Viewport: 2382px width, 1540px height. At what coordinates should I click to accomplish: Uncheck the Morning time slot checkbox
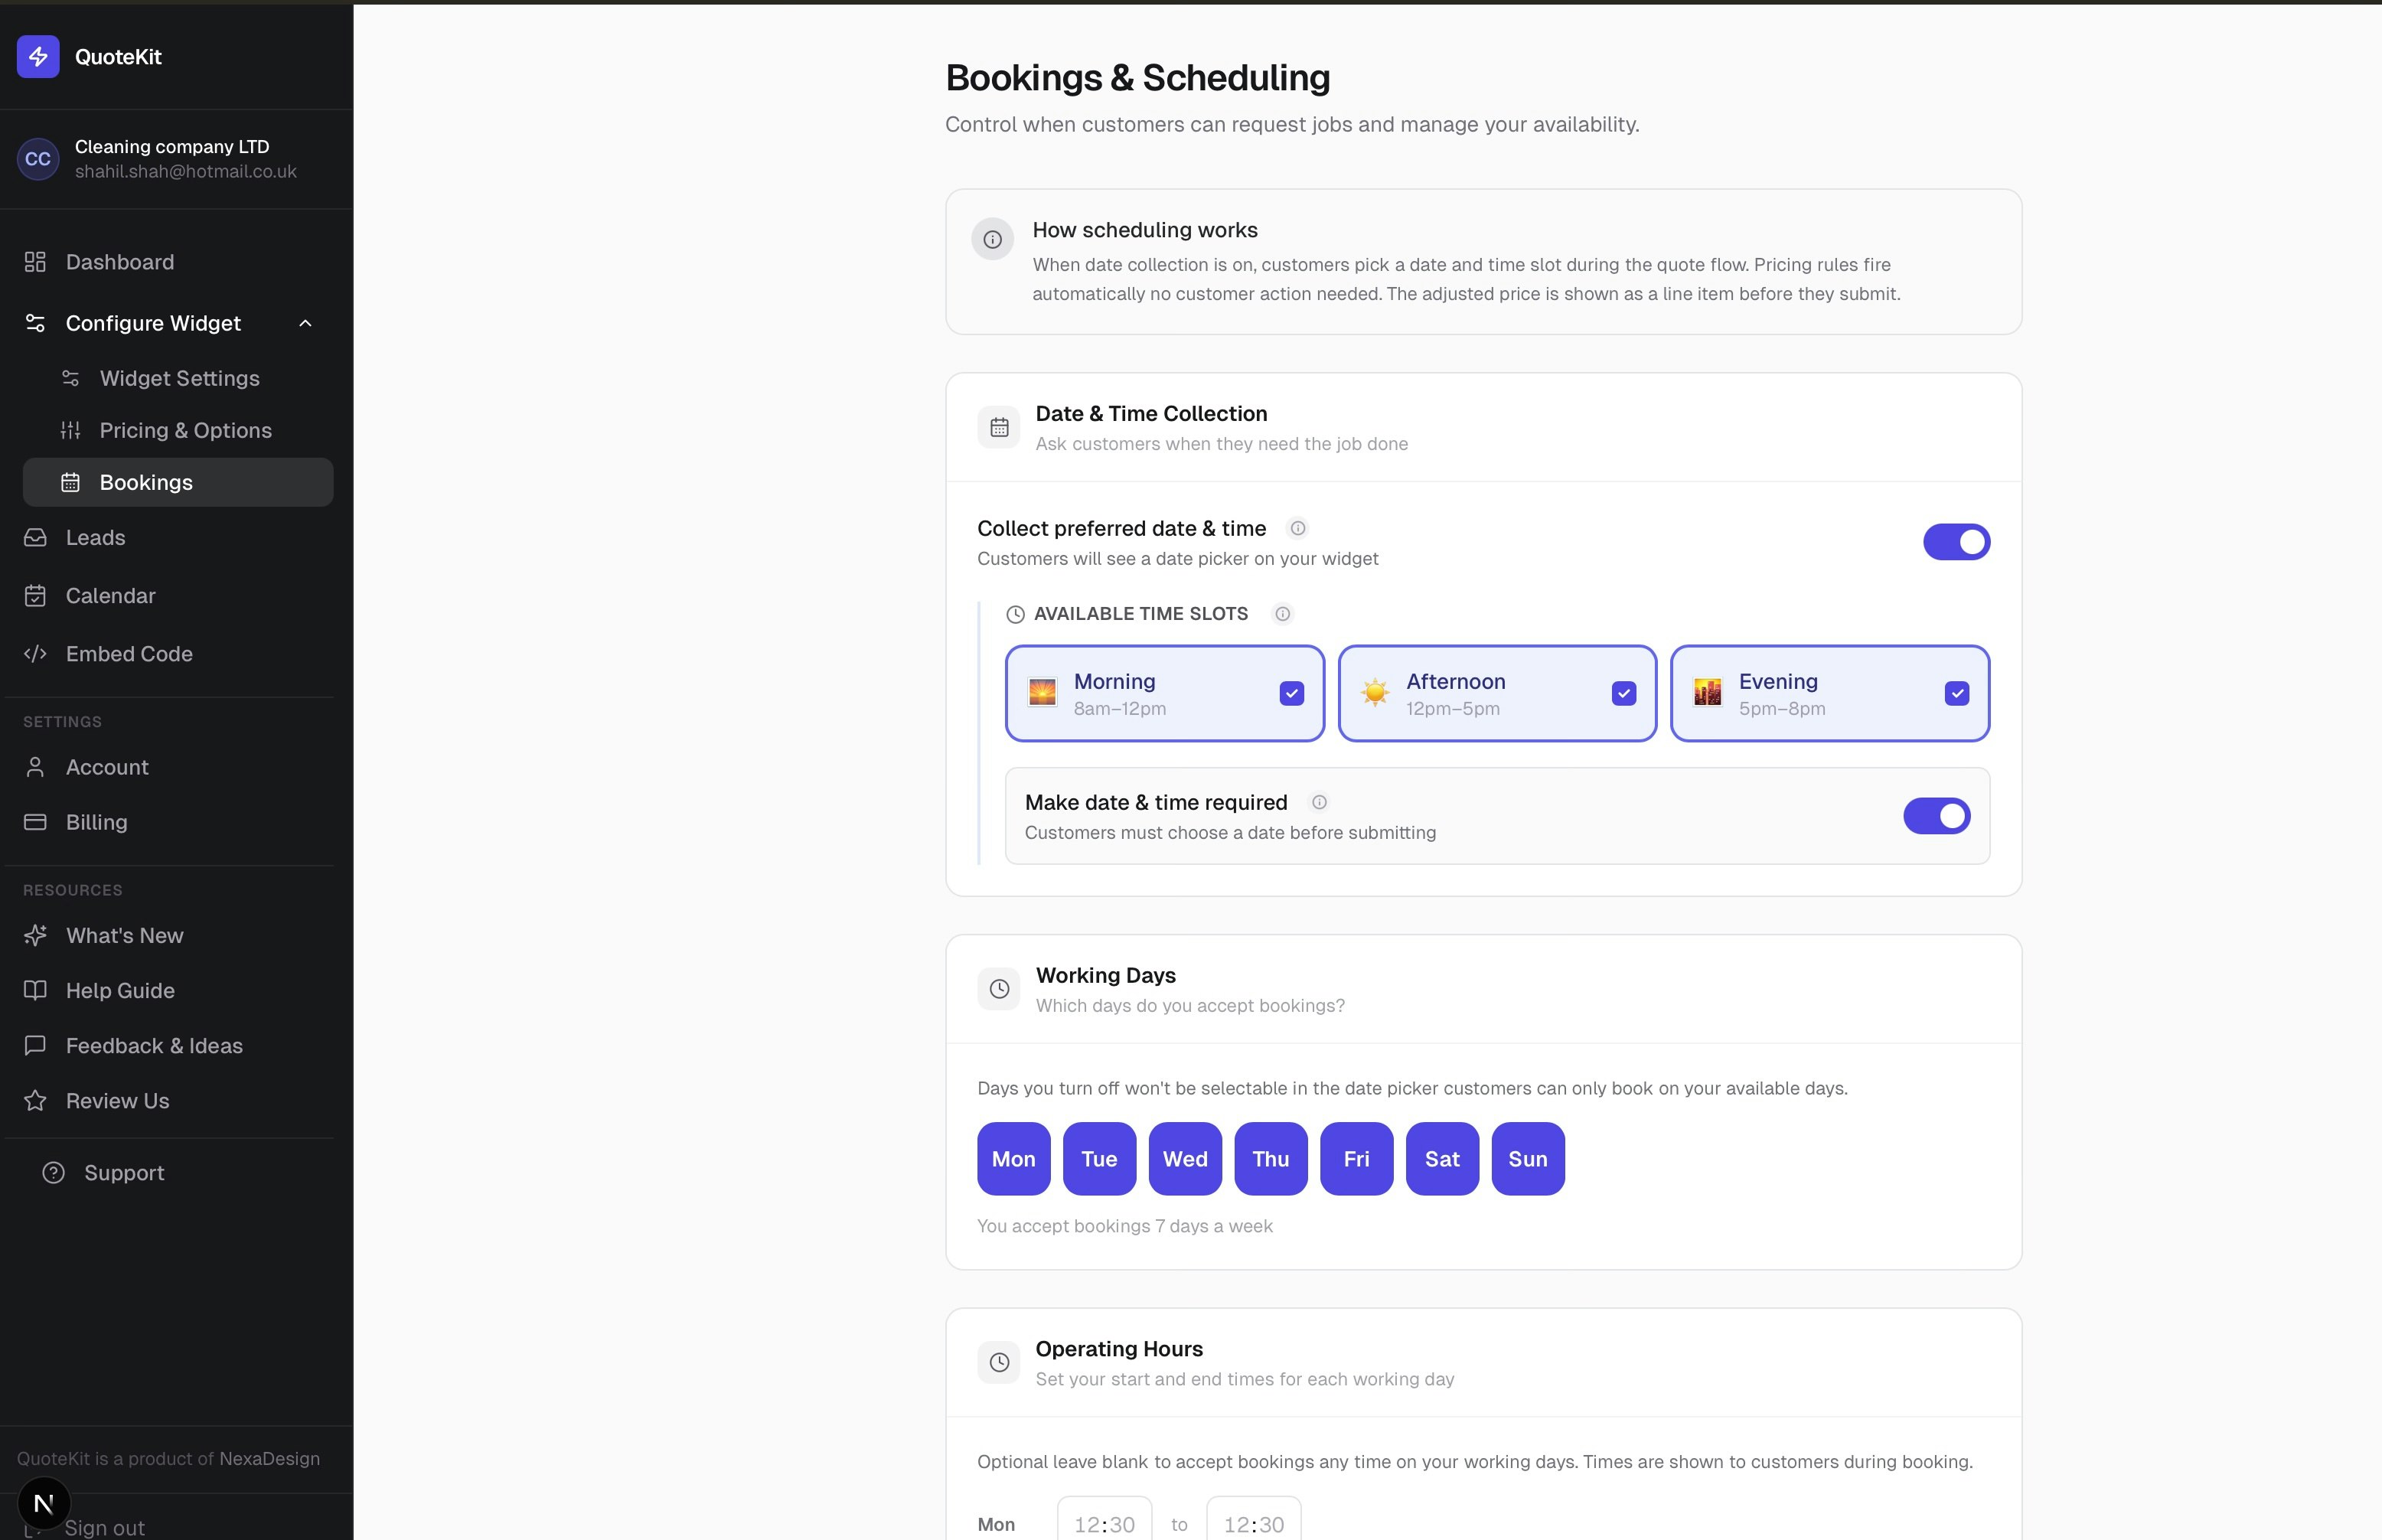tap(1291, 693)
